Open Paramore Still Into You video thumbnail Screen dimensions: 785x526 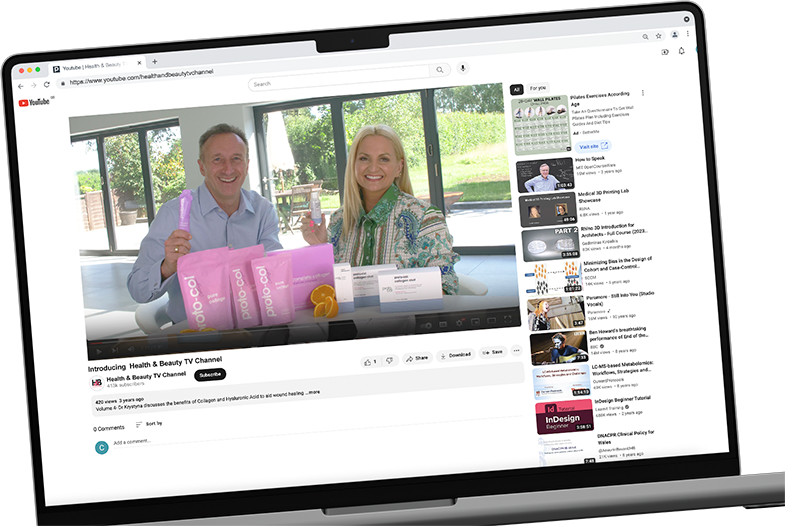coord(556,313)
